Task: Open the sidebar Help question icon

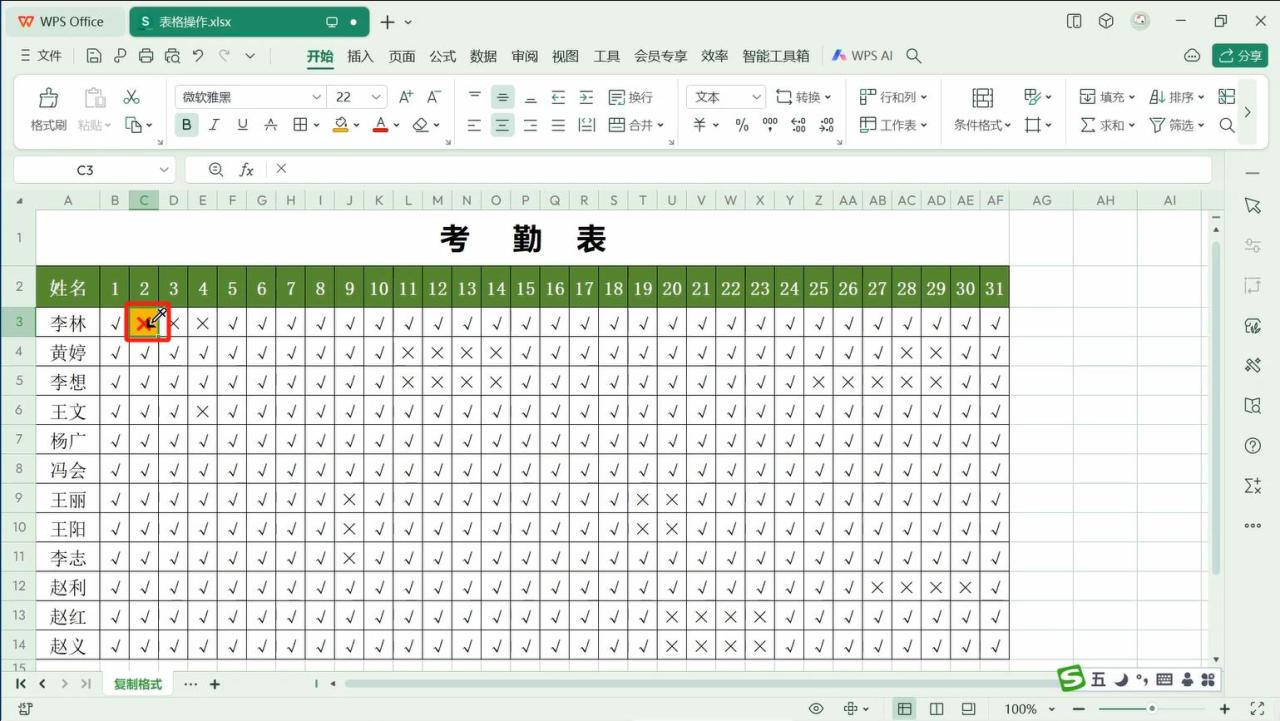Action: 1253,445
